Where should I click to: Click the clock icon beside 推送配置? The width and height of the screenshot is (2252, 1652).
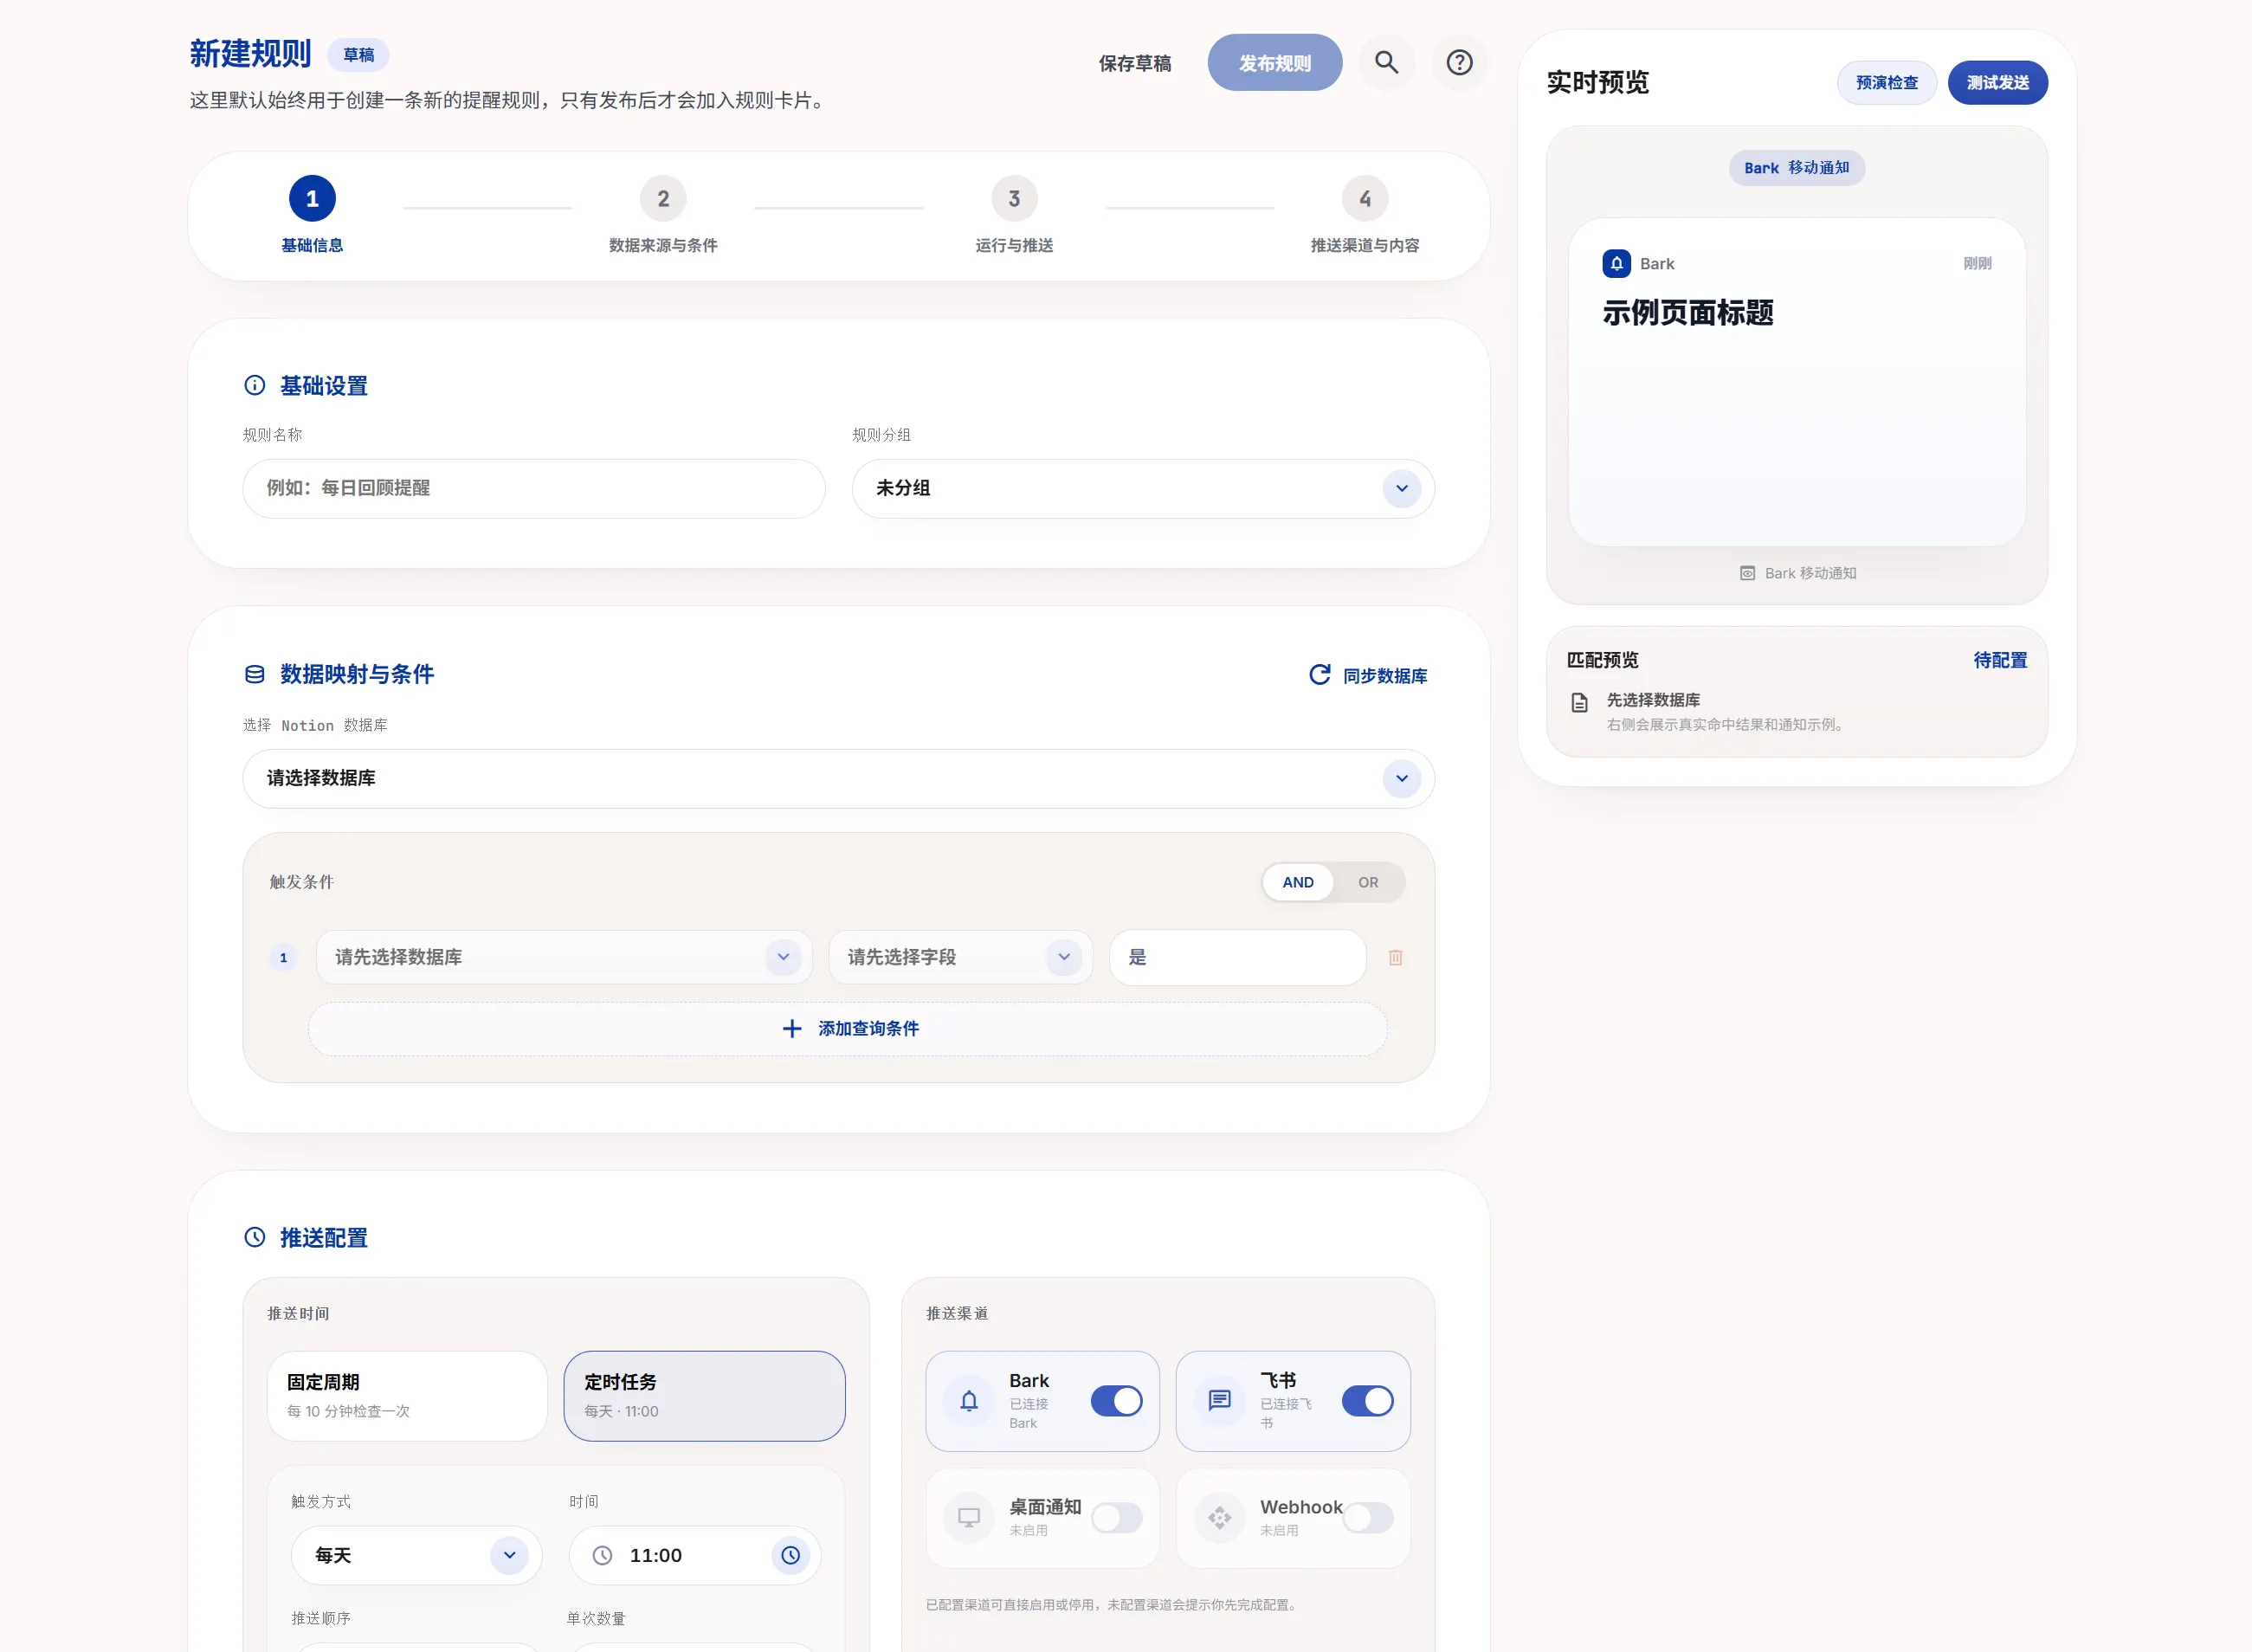pos(255,1238)
